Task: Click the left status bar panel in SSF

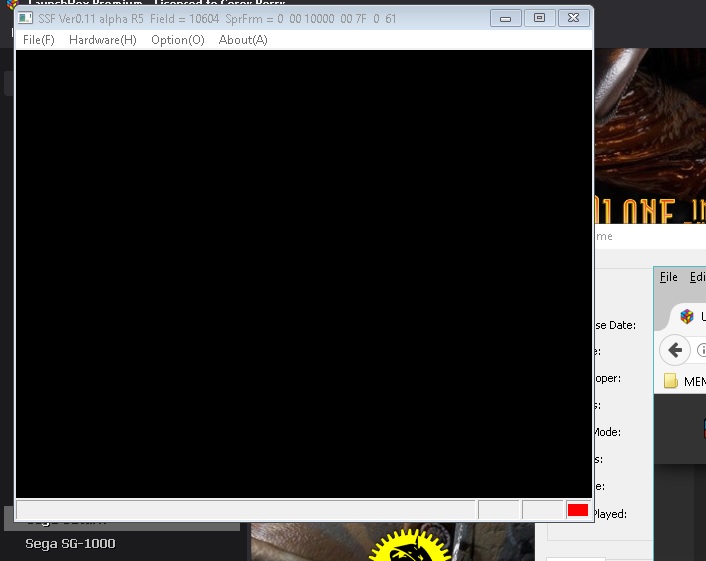Action: (x=246, y=510)
